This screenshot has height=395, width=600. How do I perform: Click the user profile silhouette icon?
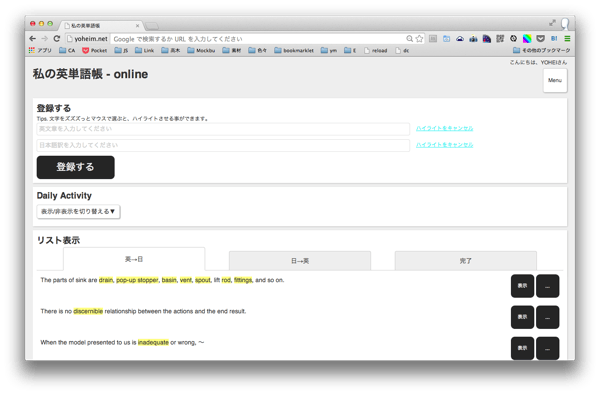click(x=565, y=24)
